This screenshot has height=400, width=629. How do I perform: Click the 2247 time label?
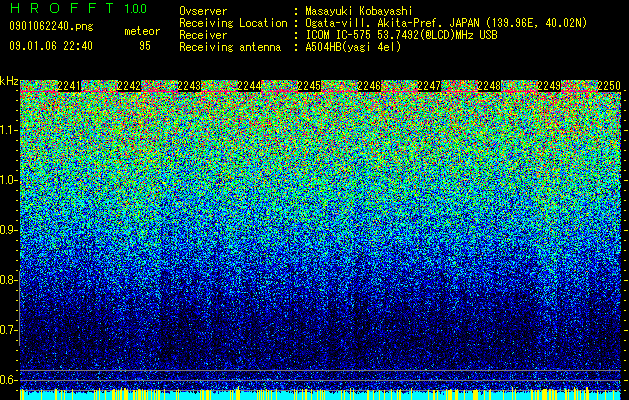click(429, 86)
